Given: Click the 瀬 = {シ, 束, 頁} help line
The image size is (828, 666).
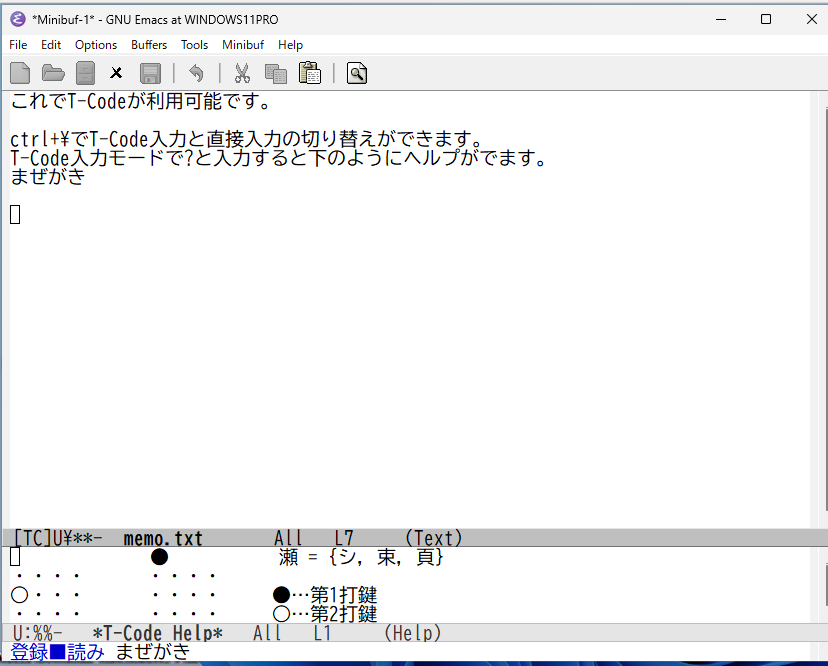Looking at the screenshot, I should tap(361, 557).
